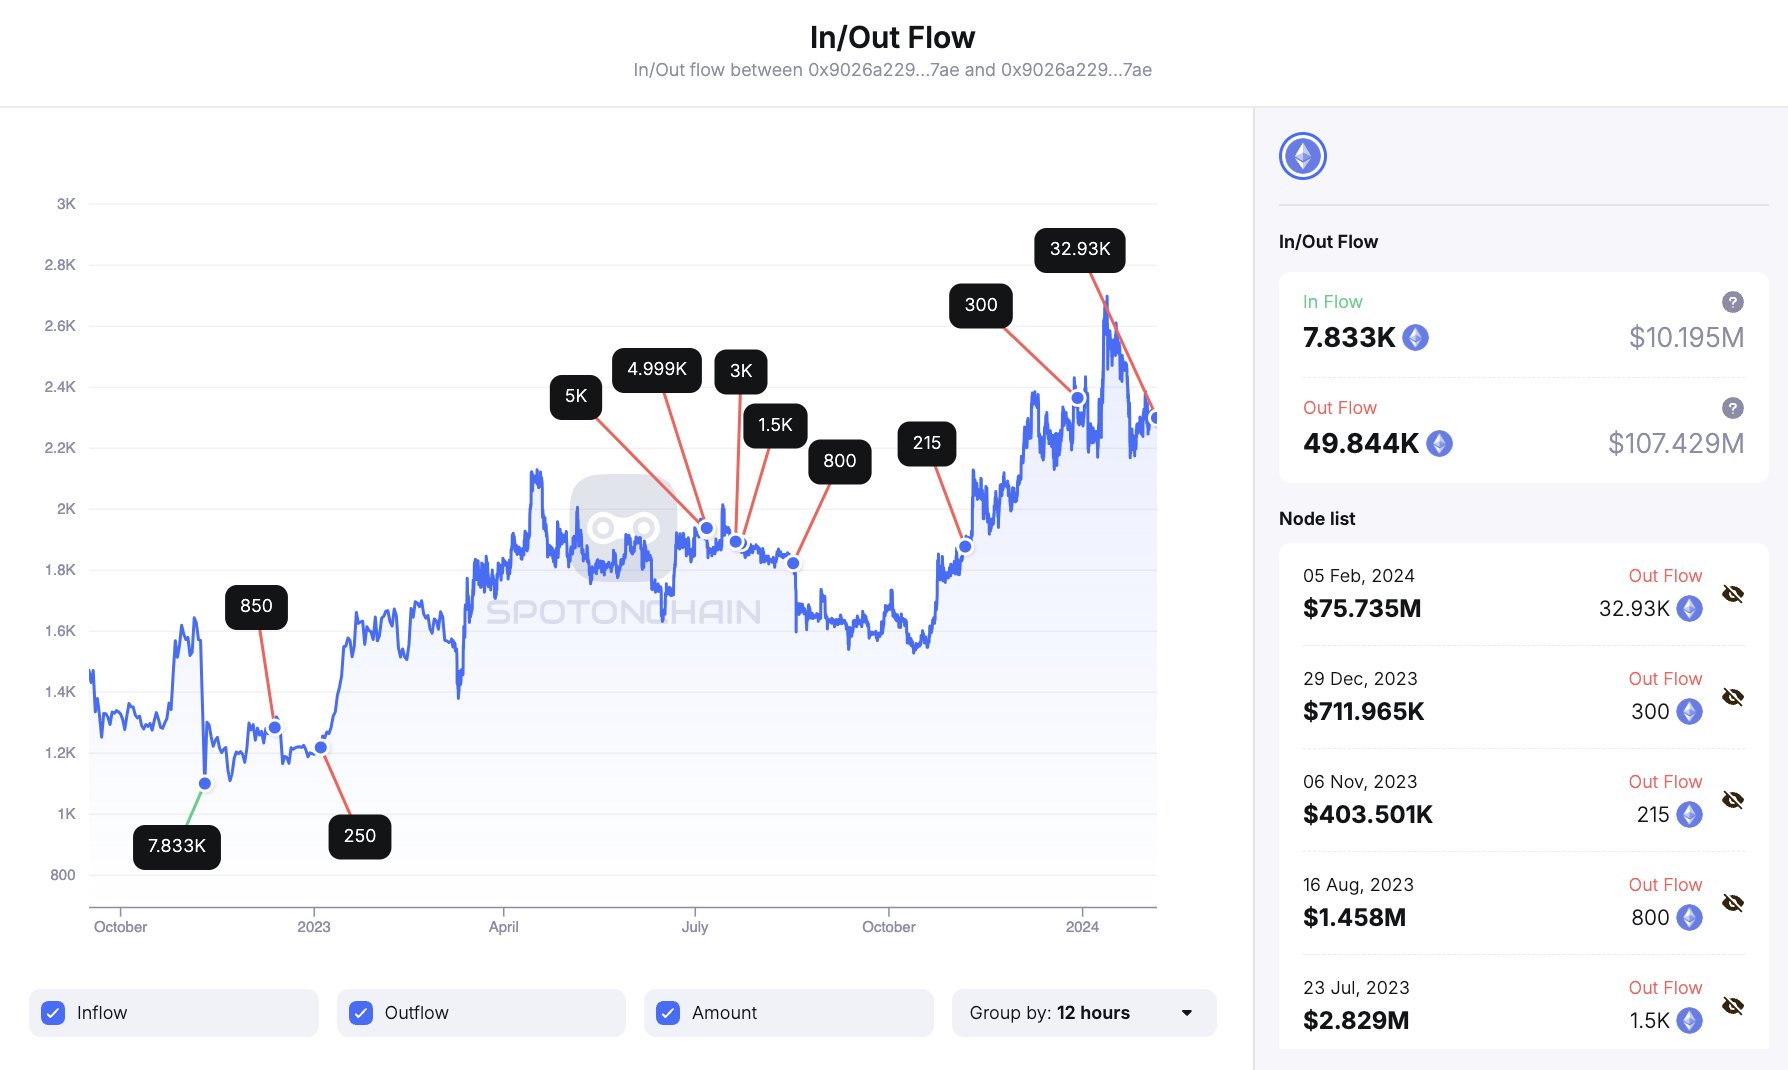Select the 32.93K chart marker label
Screen dimensions: 1788x1070
[x=1079, y=251]
